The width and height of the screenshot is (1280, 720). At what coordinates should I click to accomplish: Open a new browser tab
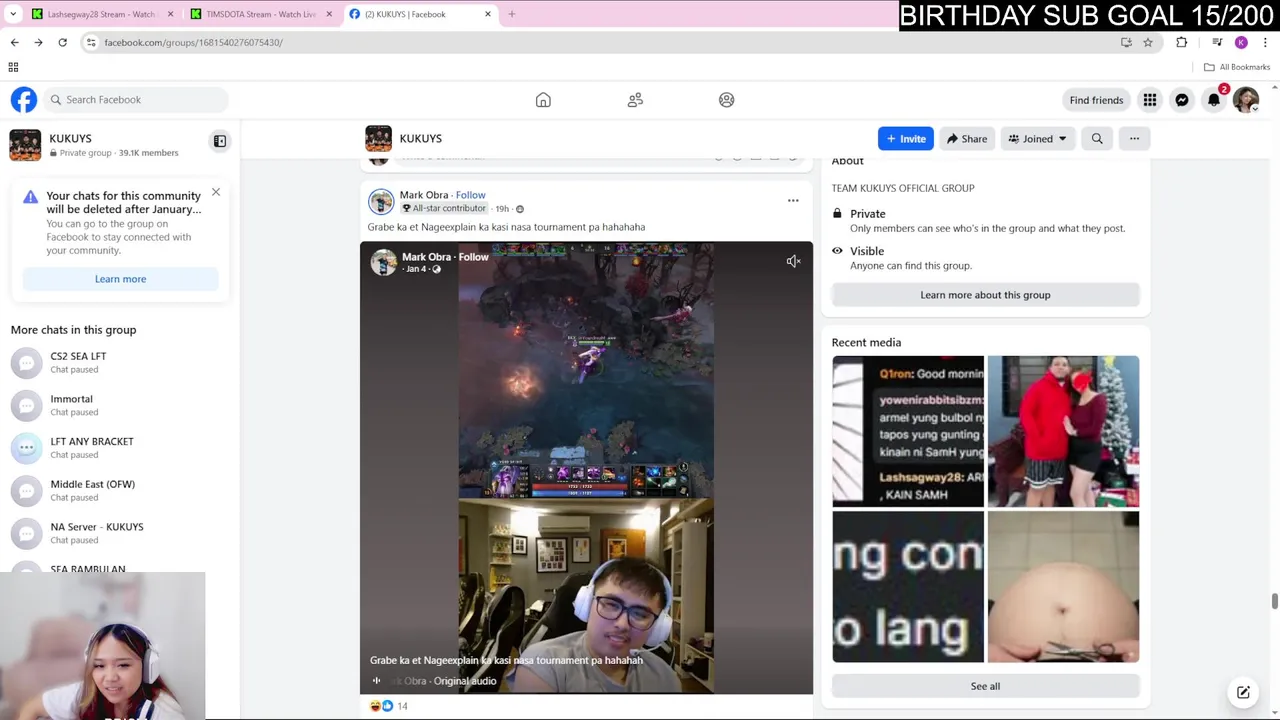tap(512, 14)
